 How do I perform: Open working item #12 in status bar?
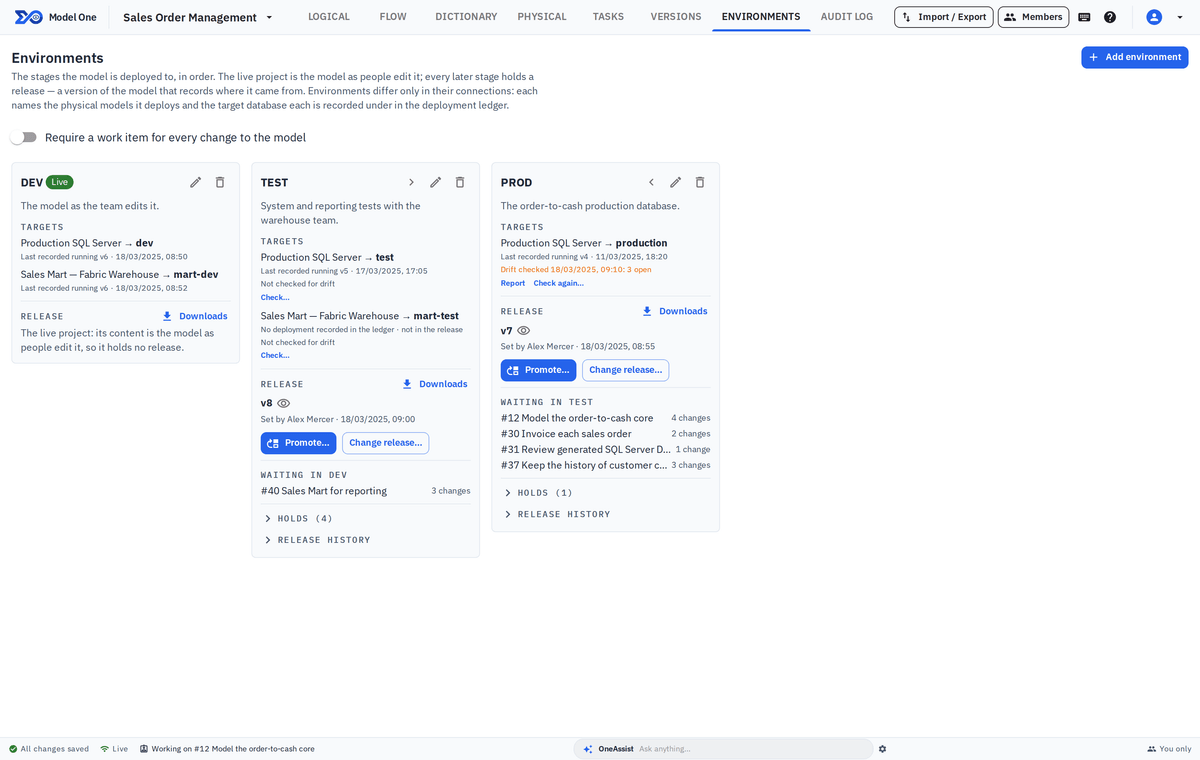(x=227, y=748)
